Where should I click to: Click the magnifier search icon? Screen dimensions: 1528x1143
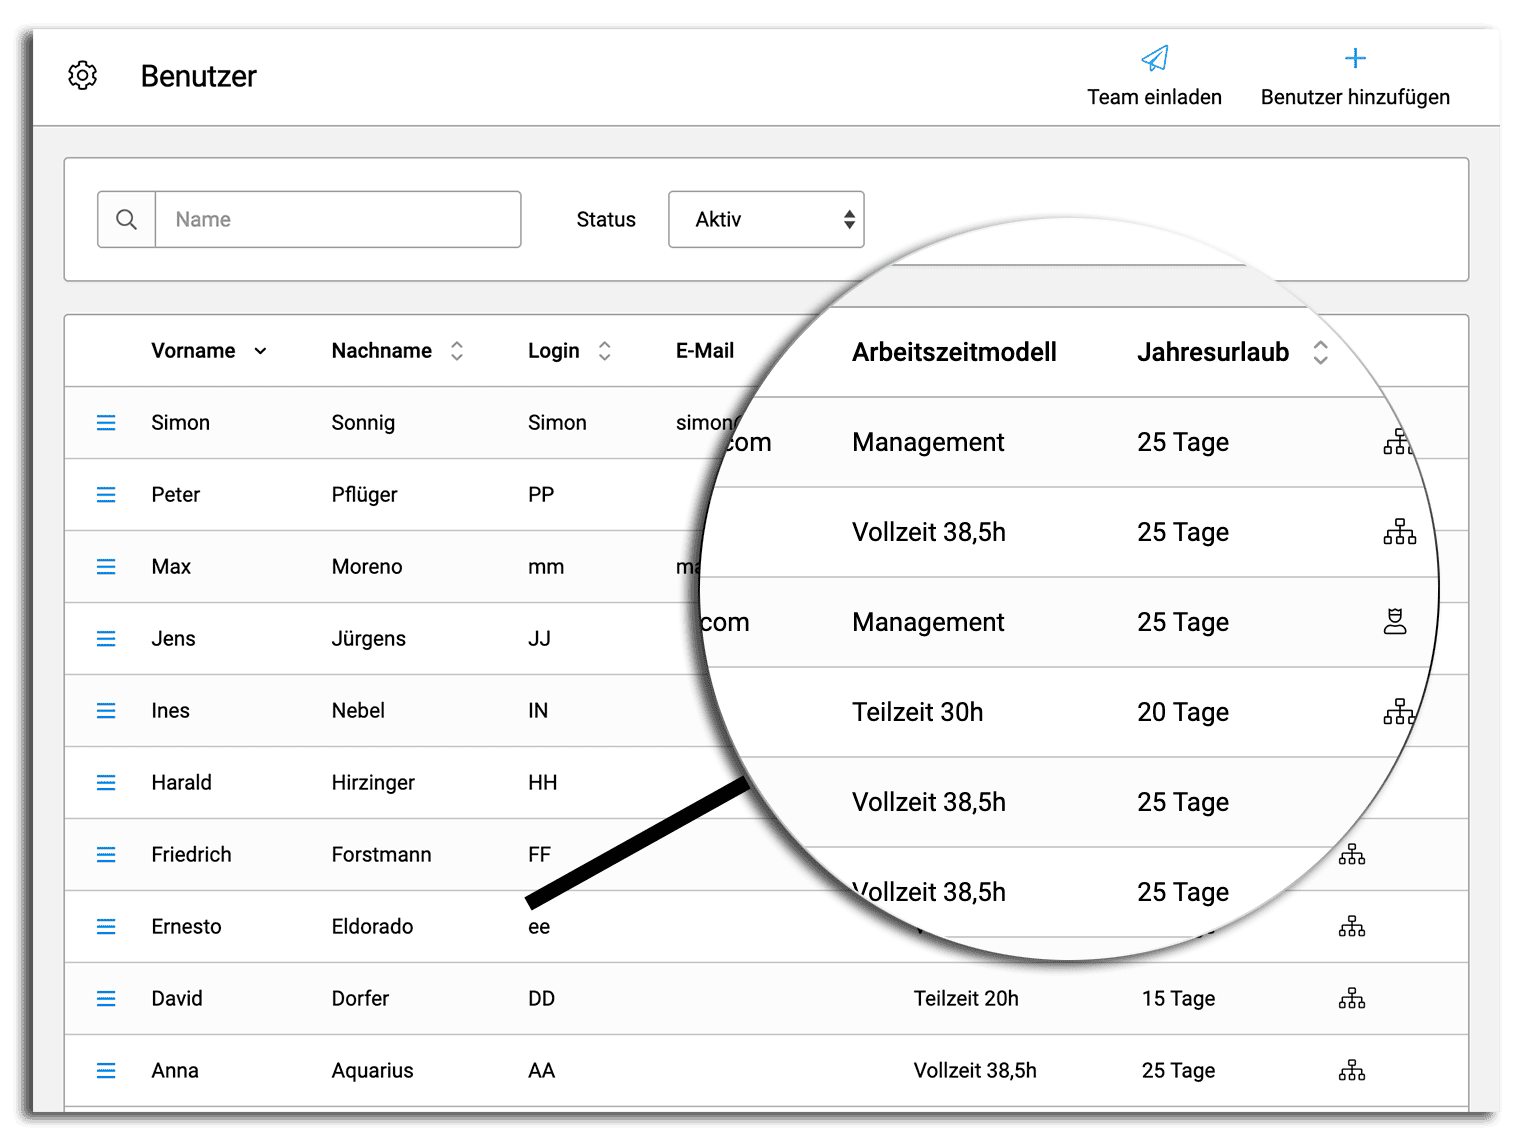point(126,219)
